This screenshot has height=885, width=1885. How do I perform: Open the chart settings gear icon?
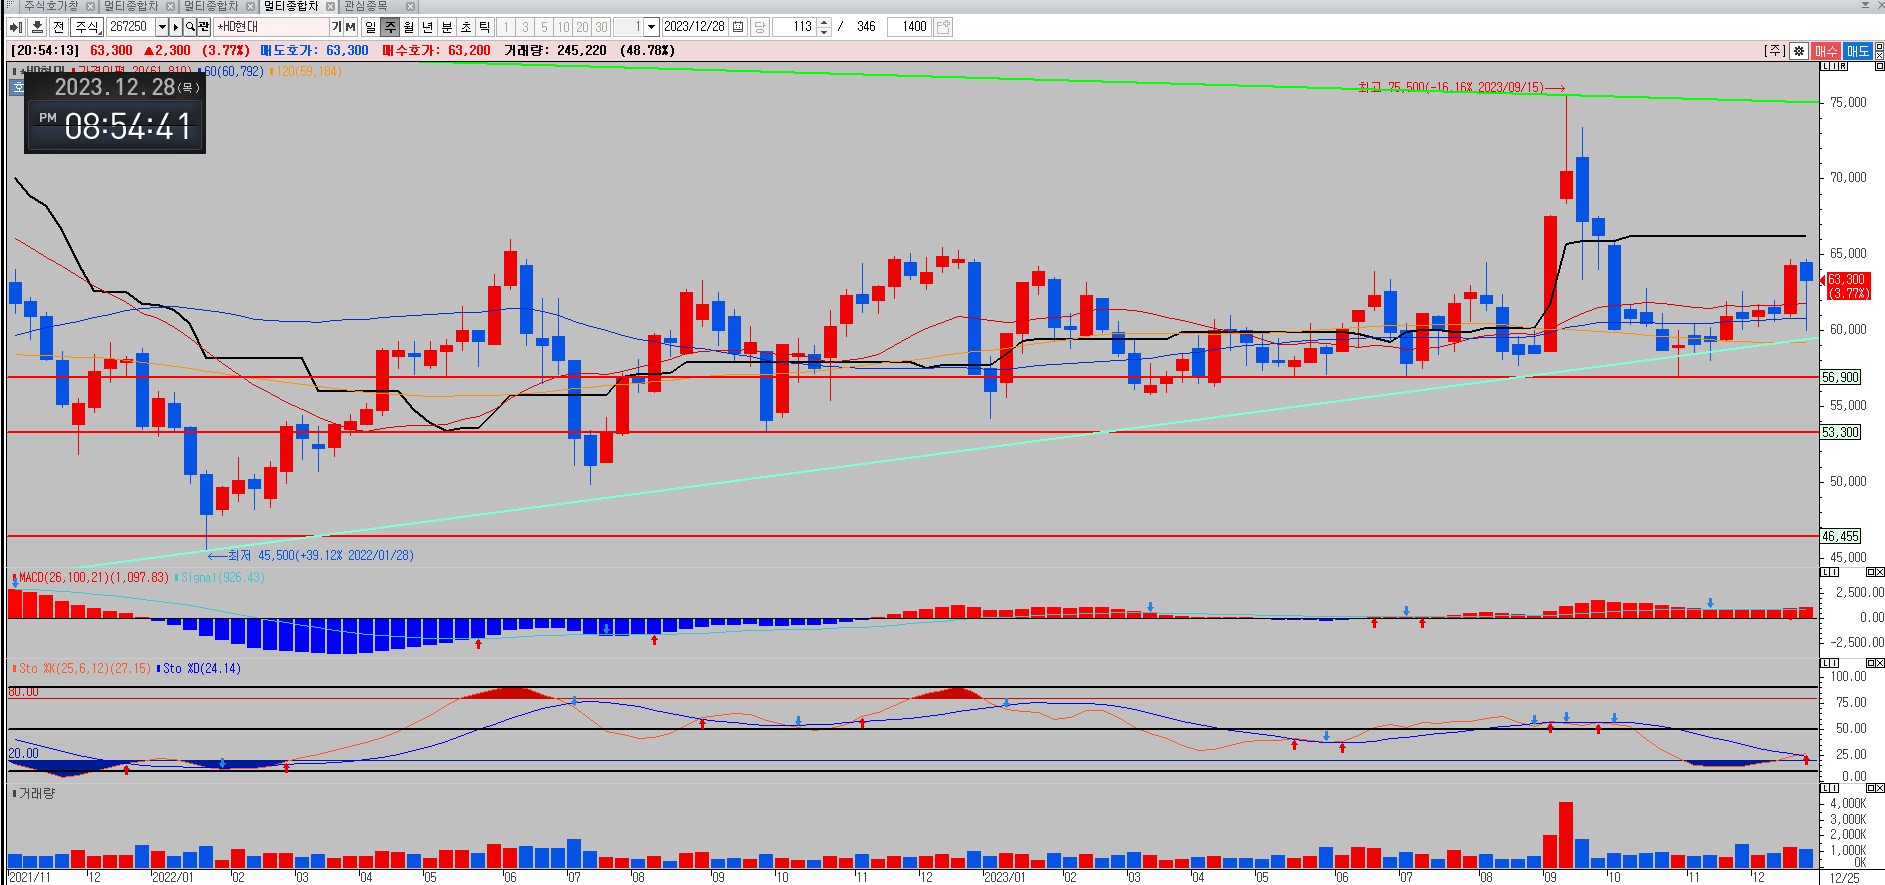pos(1798,51)
